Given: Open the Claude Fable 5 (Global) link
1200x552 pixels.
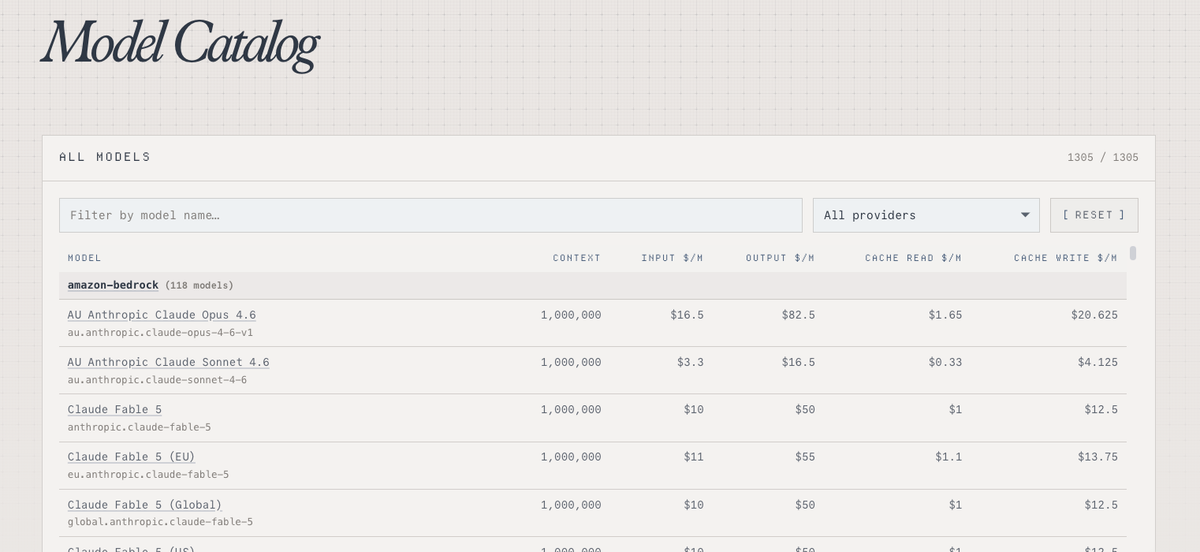Looking at the screenshot, I should [145, 505].
